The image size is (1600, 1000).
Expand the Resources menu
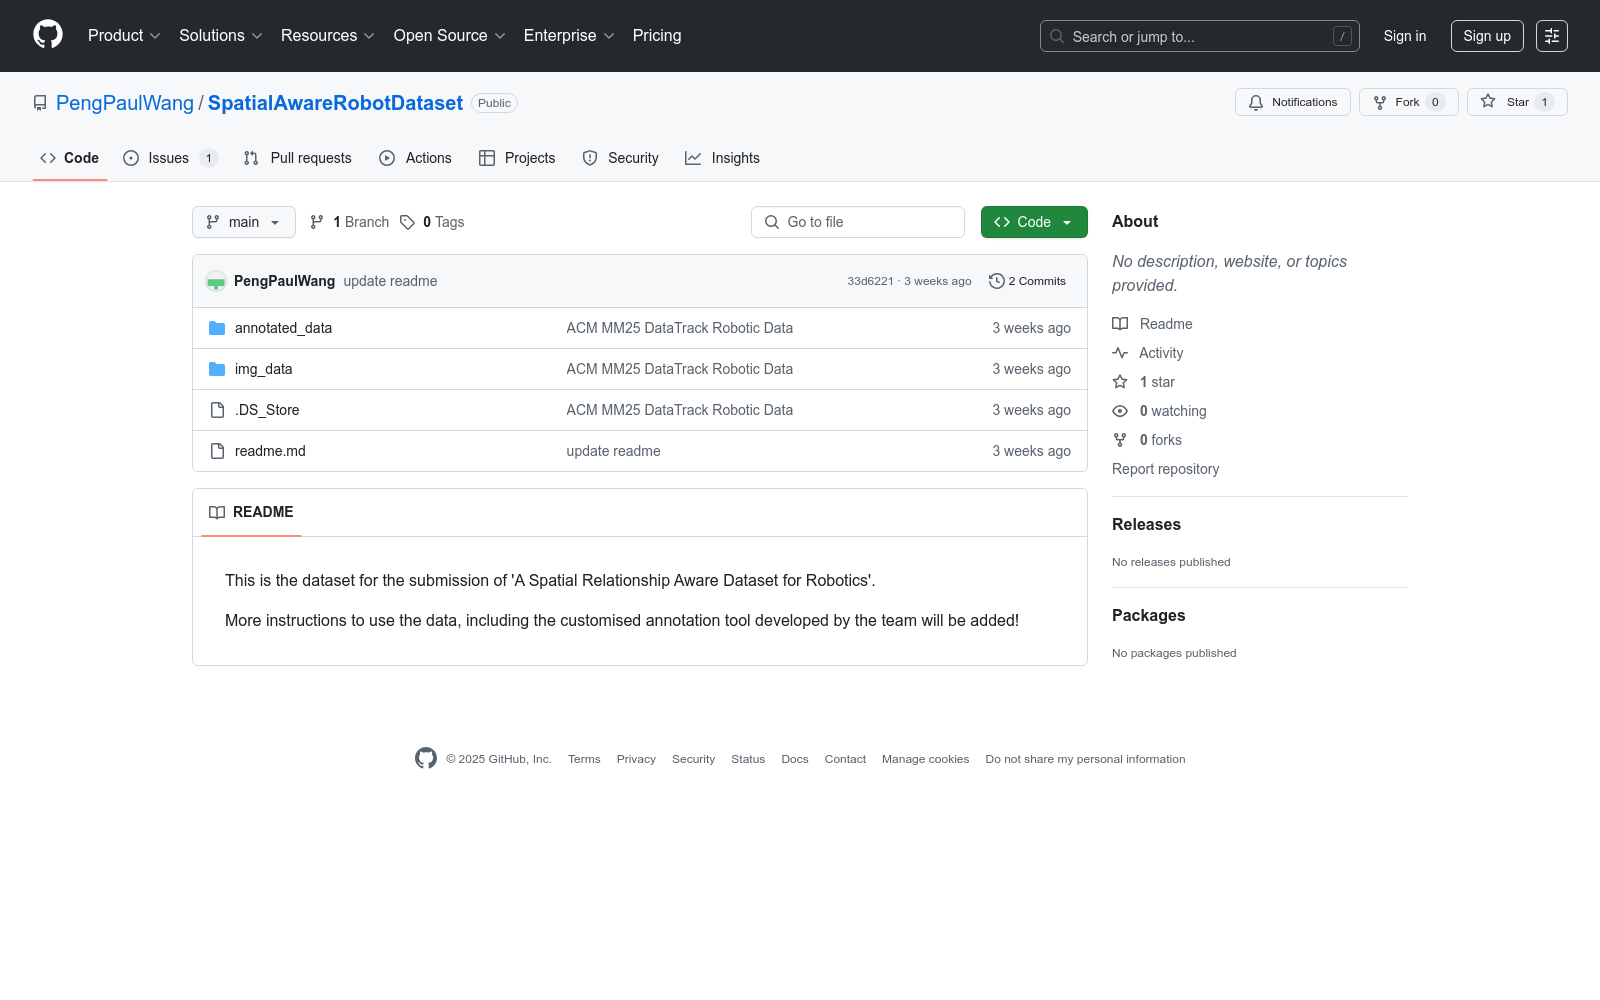pos(328,36)
